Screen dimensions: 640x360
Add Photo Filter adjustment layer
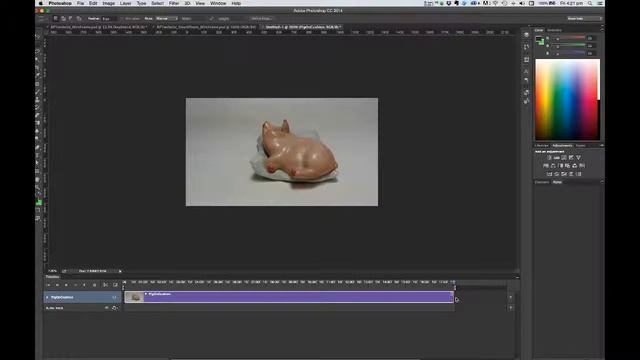click(x=567, y=166)
